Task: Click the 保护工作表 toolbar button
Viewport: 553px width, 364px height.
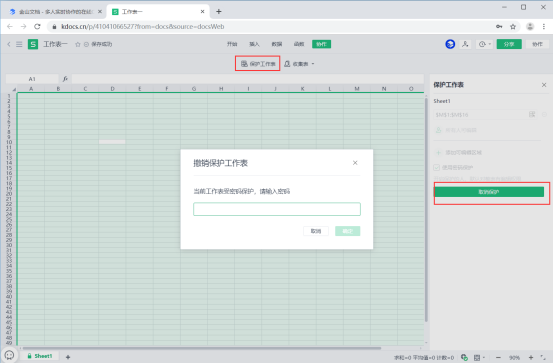Action: pos(258,63)
